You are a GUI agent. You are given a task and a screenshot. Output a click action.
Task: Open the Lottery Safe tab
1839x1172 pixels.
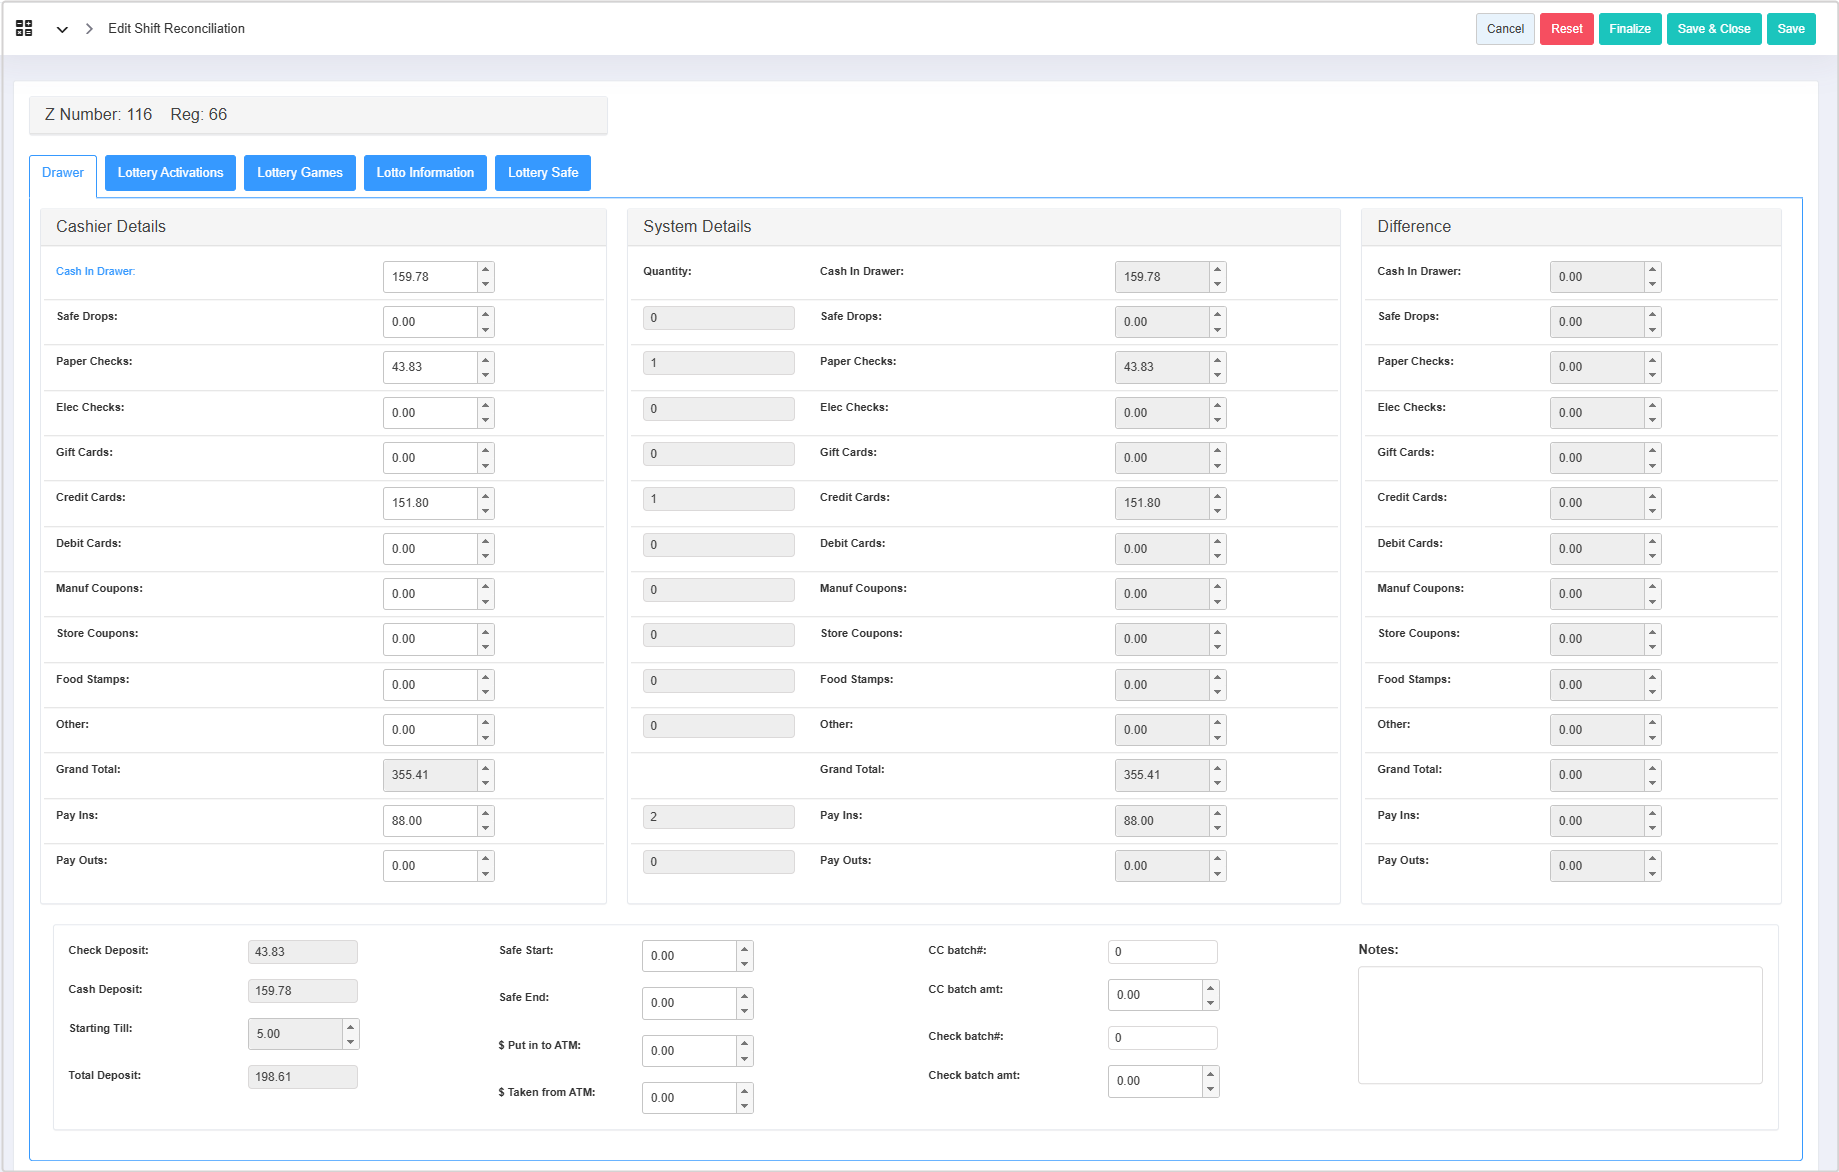coord(543,173)
